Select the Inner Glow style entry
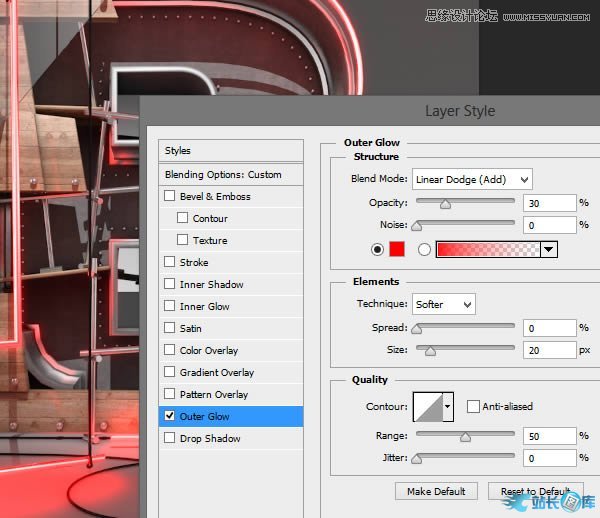 (x=205, y=306)
